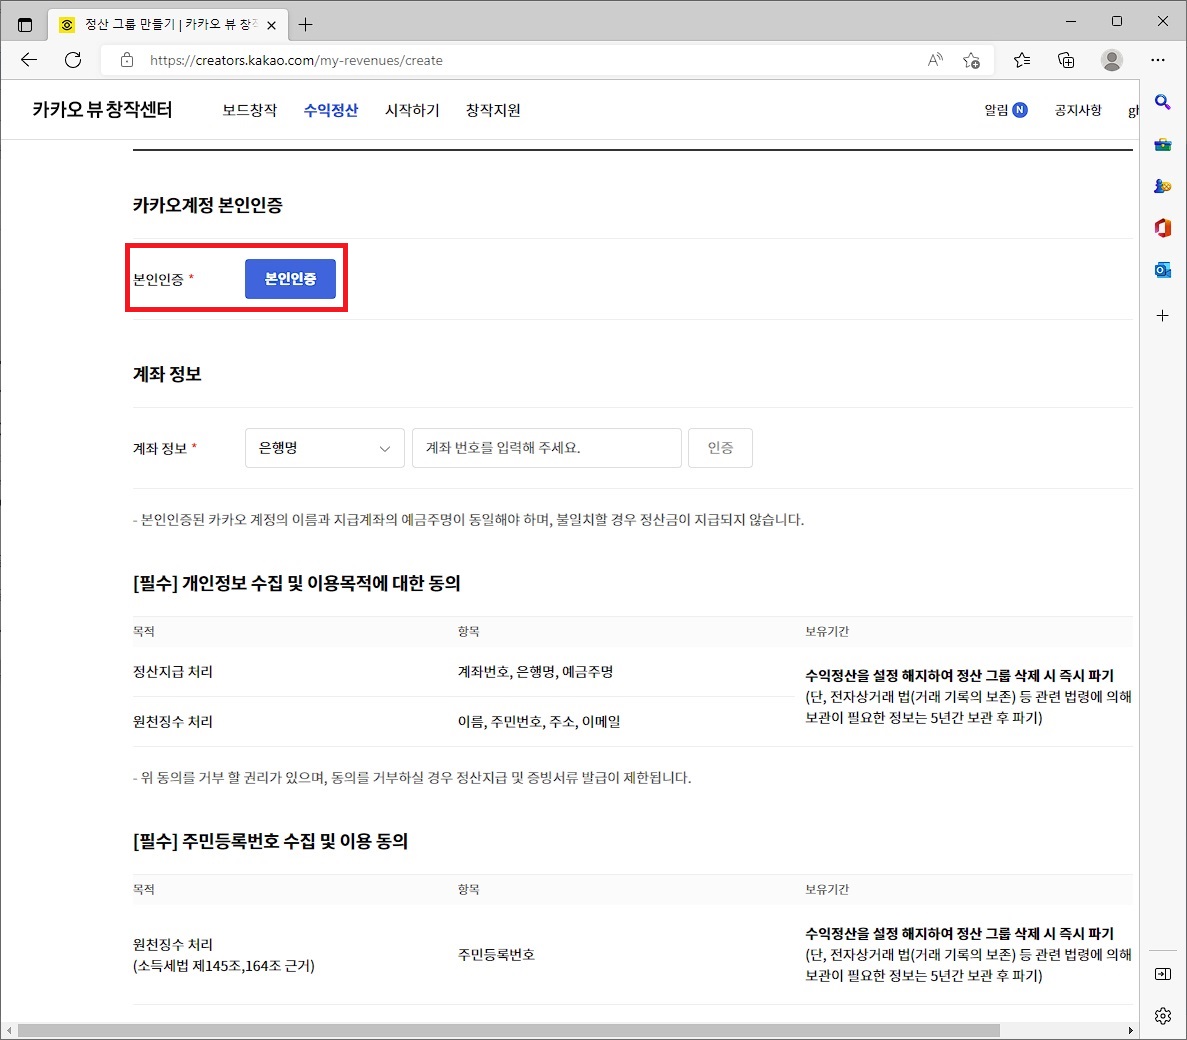Click the horizontal scrollbar right arrow

[x=1130, y=1031]
